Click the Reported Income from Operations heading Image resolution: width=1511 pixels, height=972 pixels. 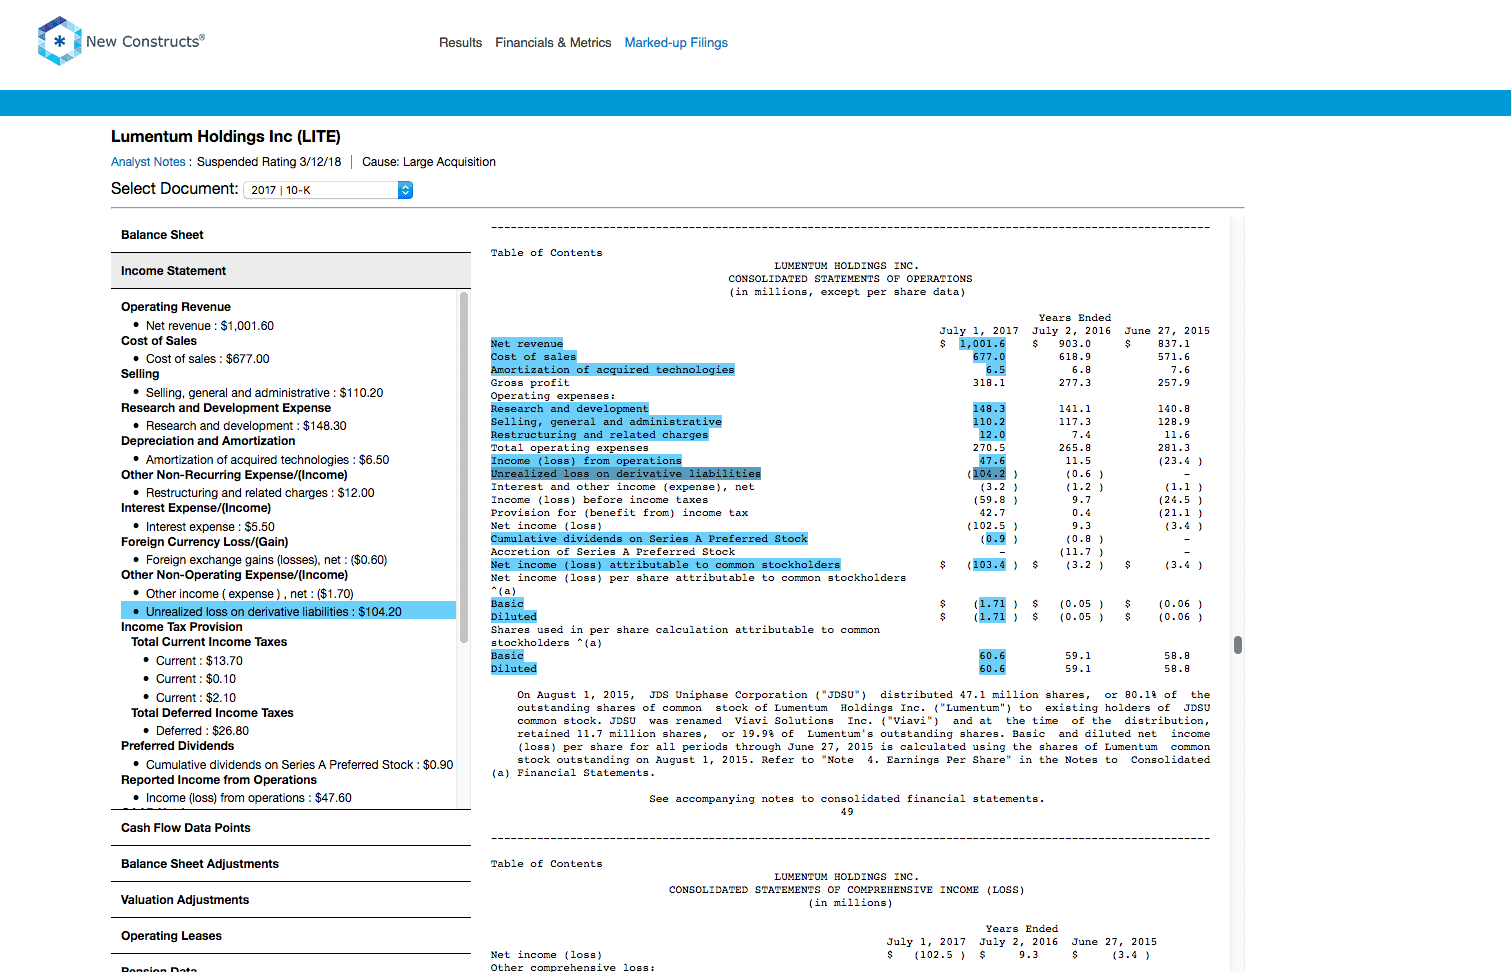click(x=219, y=780)
